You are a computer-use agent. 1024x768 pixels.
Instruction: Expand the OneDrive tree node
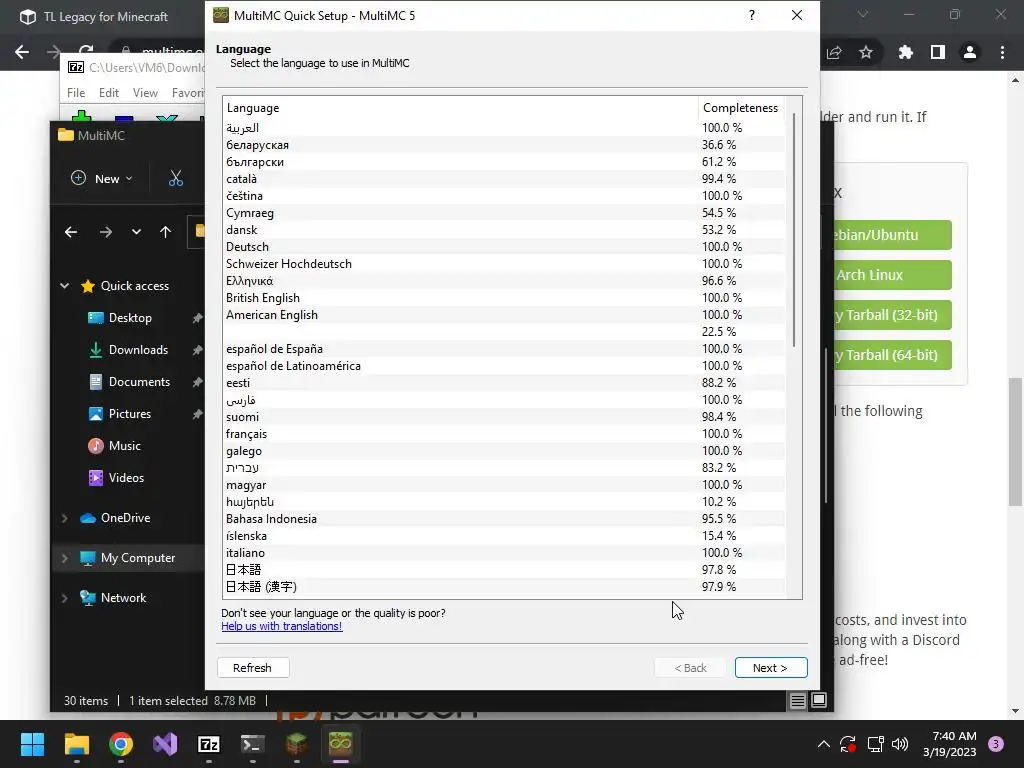[65, 518]
